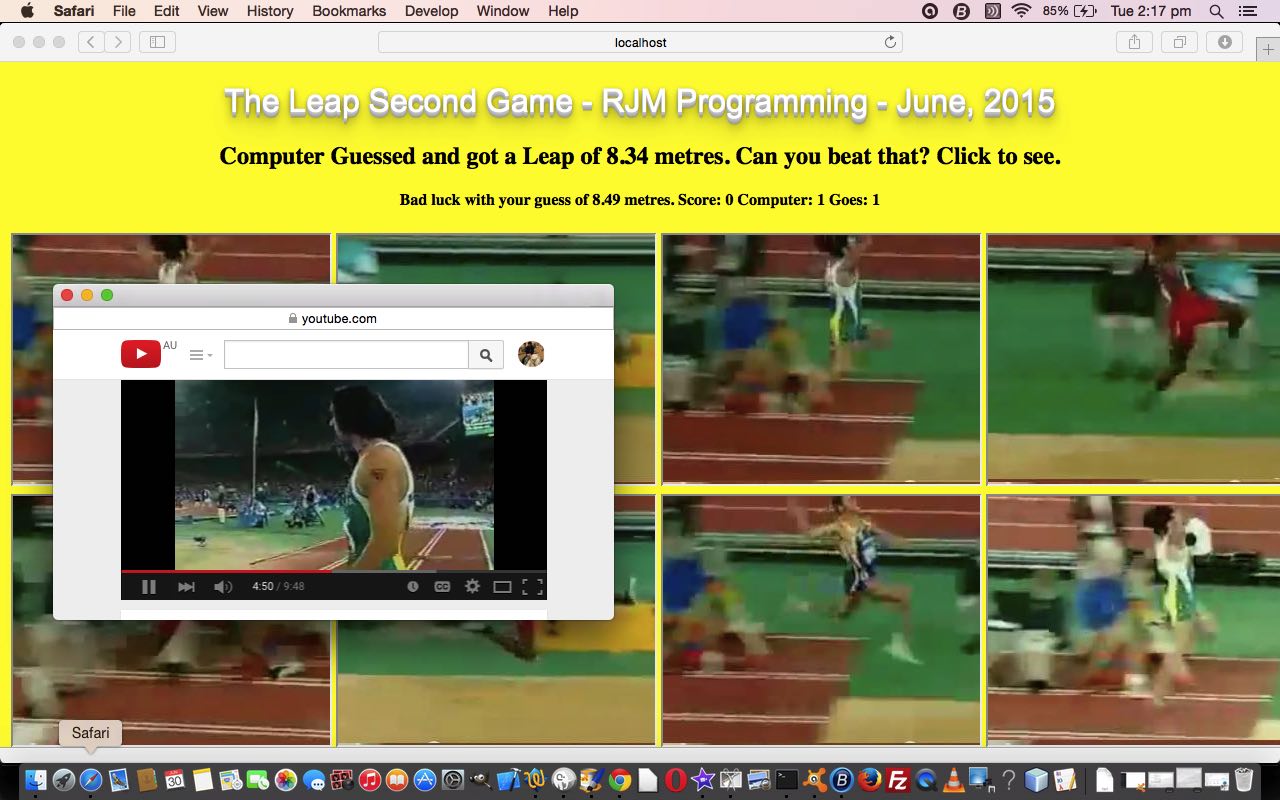Open System Preferences from the Dock
Image resolution: width=1280 pixels, height=800 pixels.
(x=453, y=780)
